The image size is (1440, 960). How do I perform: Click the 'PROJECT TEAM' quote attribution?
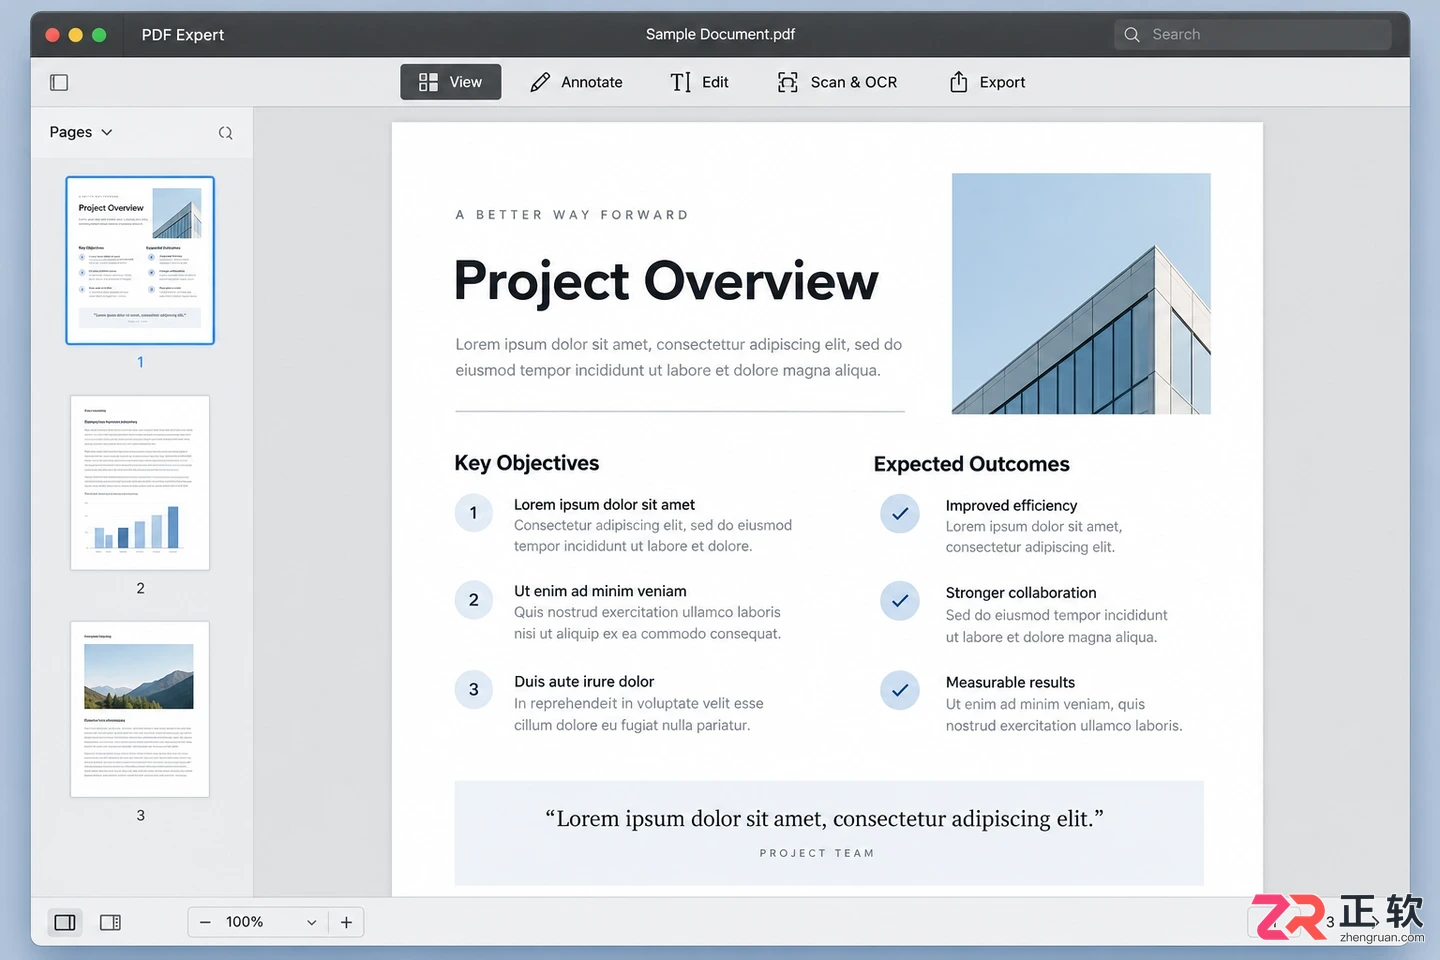817,853
